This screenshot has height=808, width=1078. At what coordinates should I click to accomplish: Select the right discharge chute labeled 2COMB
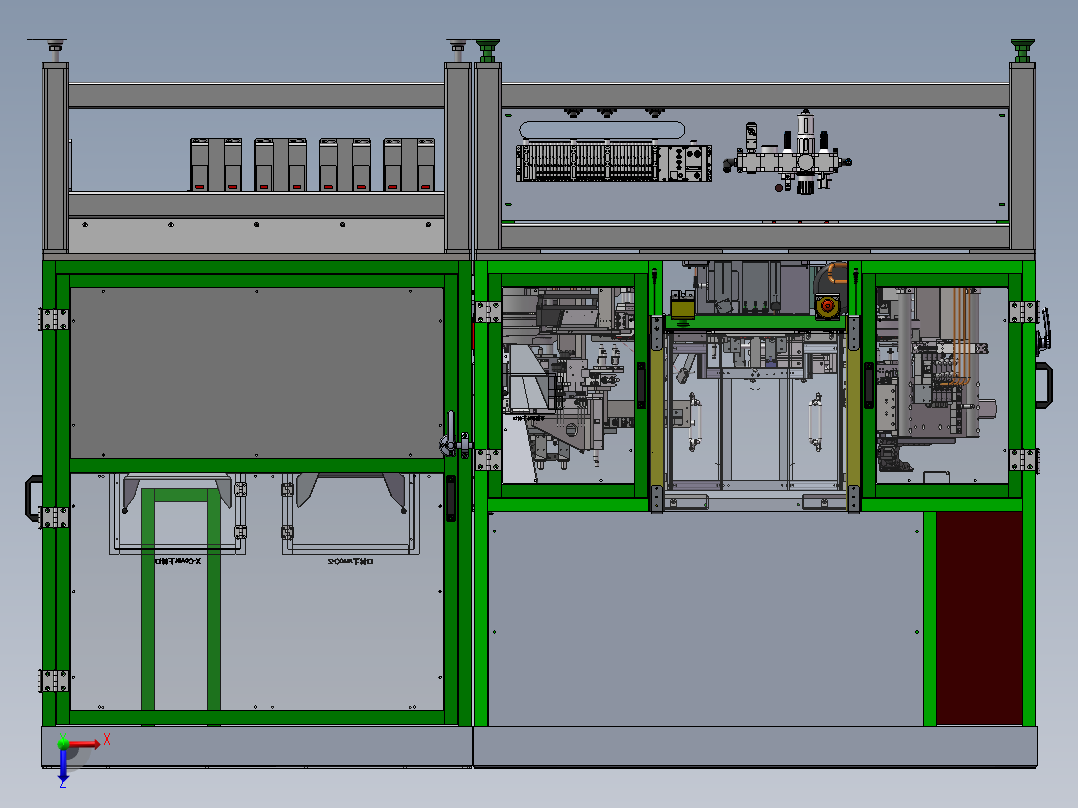pos(351,513)
